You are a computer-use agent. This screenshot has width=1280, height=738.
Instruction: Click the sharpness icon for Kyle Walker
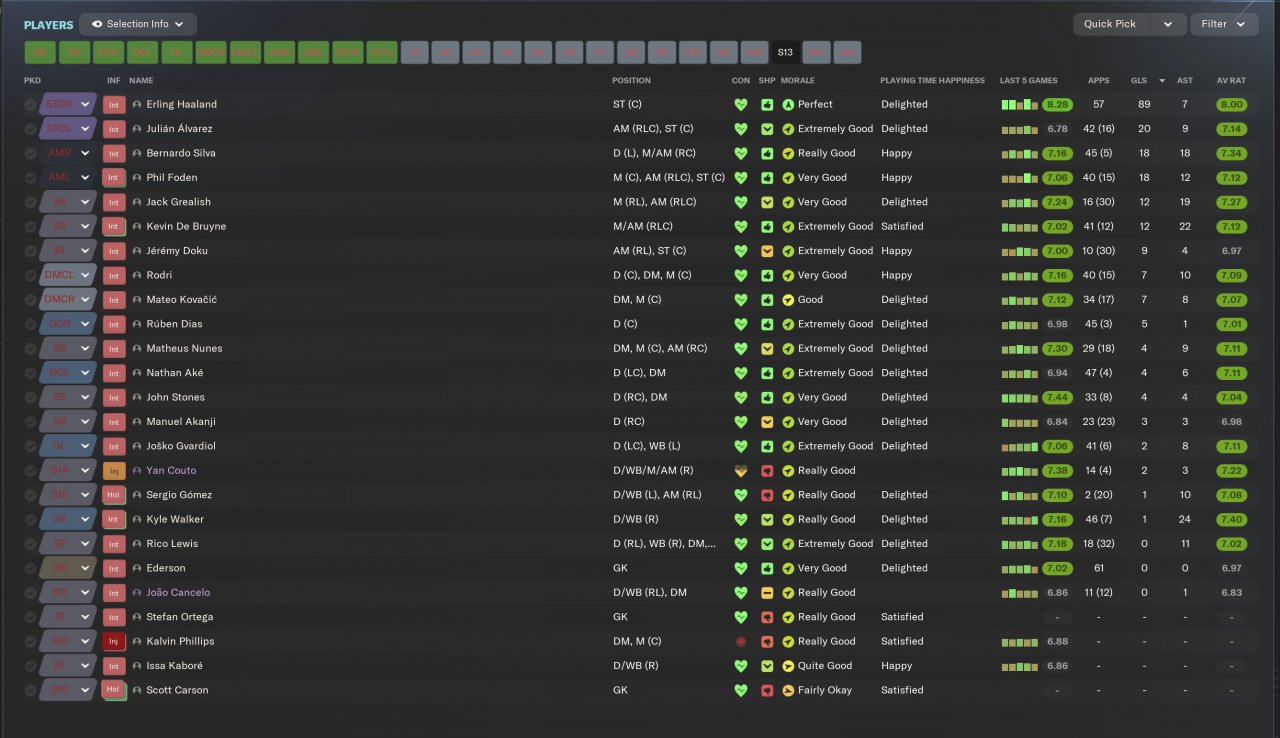tap(767, 519)
